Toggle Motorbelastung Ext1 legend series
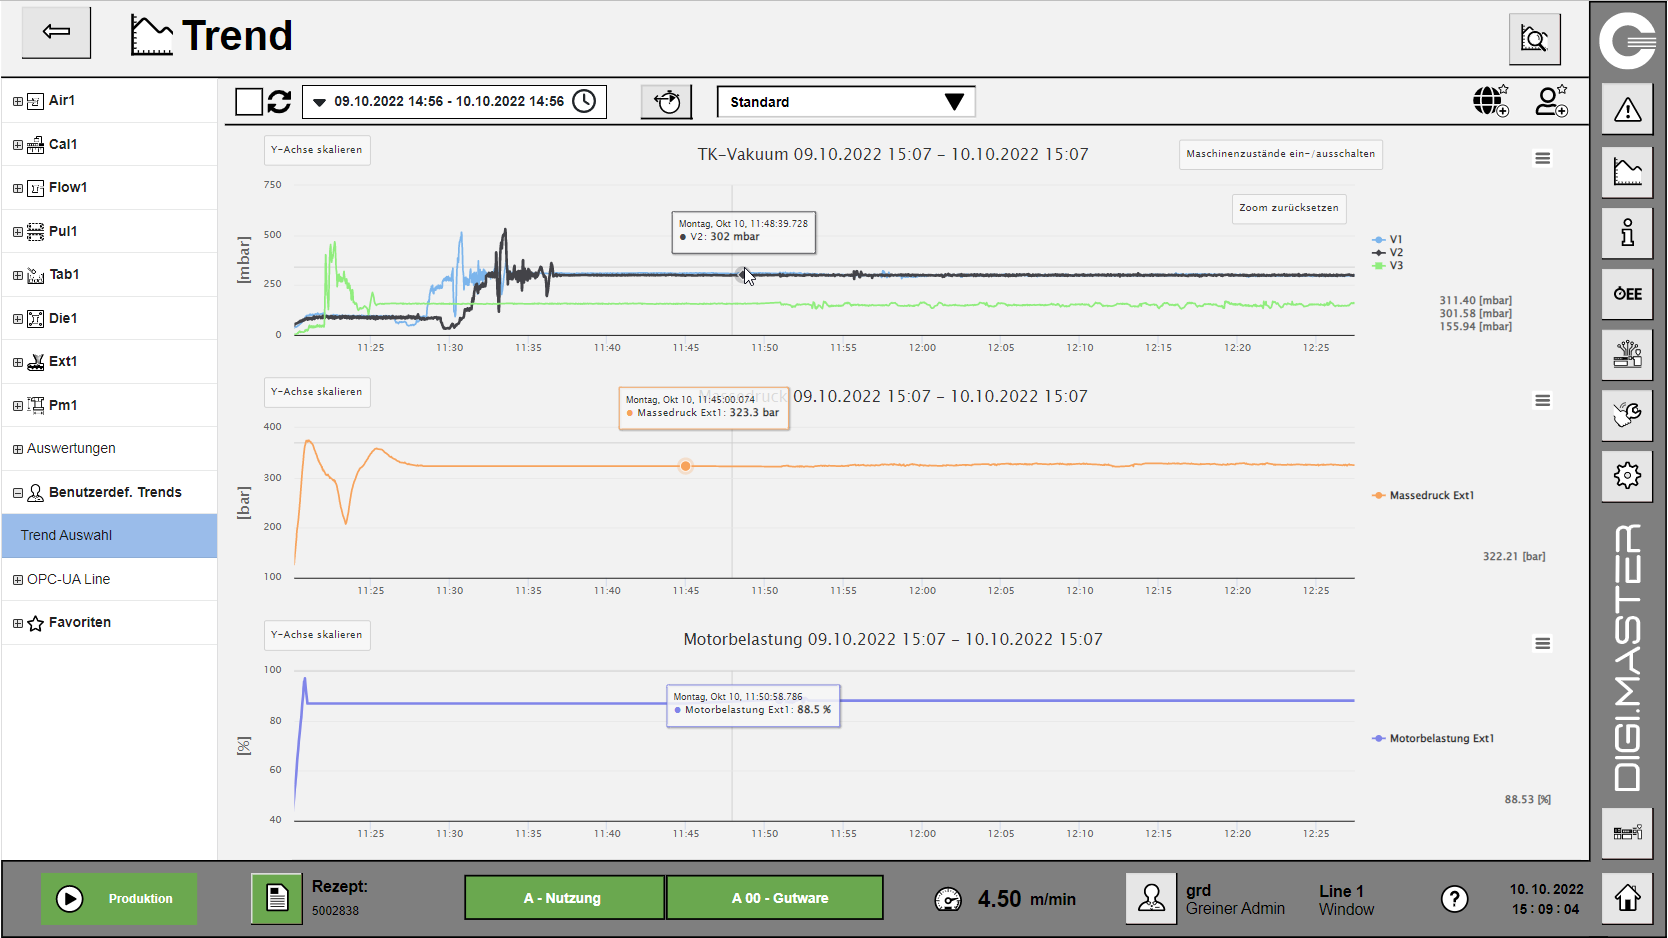Image resolution: width=1668 pixels, height=938 pixels. click(1433, 739)
